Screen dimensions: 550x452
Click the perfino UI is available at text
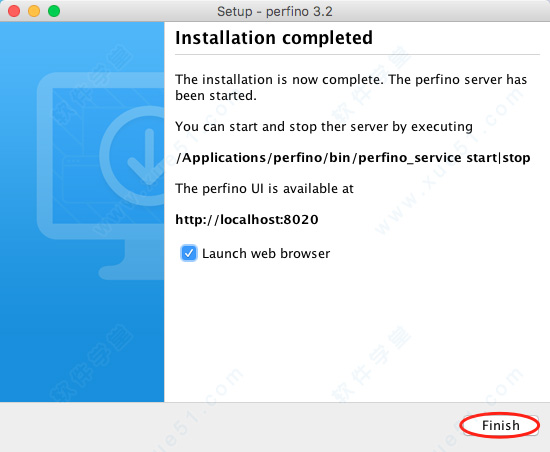click(264, 189)
